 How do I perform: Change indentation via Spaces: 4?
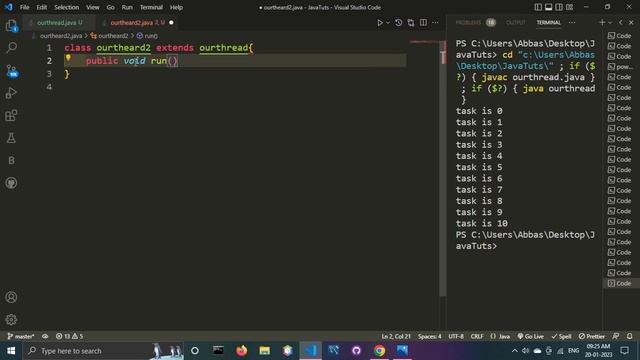pos(429,336)
